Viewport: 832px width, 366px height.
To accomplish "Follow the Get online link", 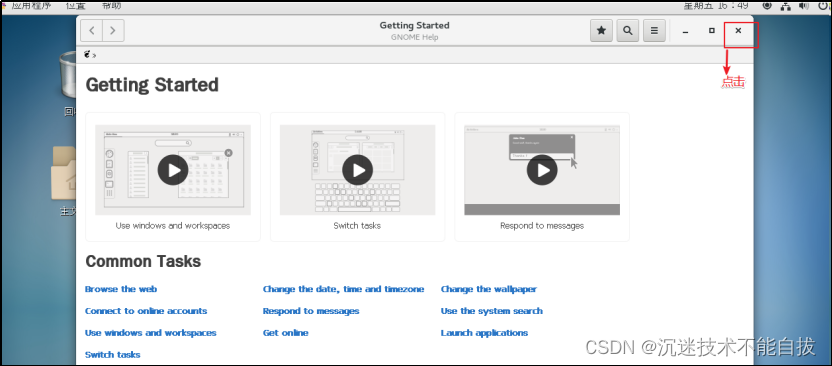I will pyautogui.click(x=285, y=333).
